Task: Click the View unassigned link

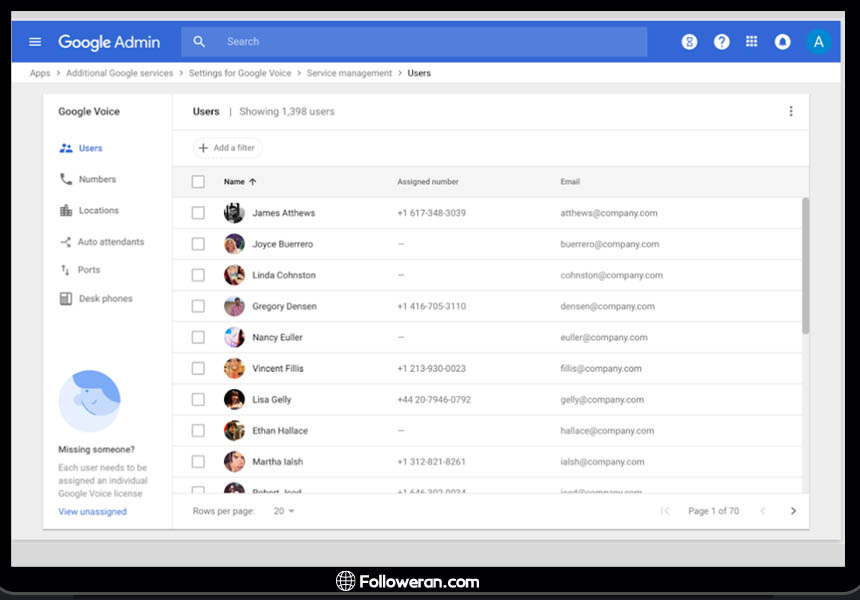Action: pos(92,512)
